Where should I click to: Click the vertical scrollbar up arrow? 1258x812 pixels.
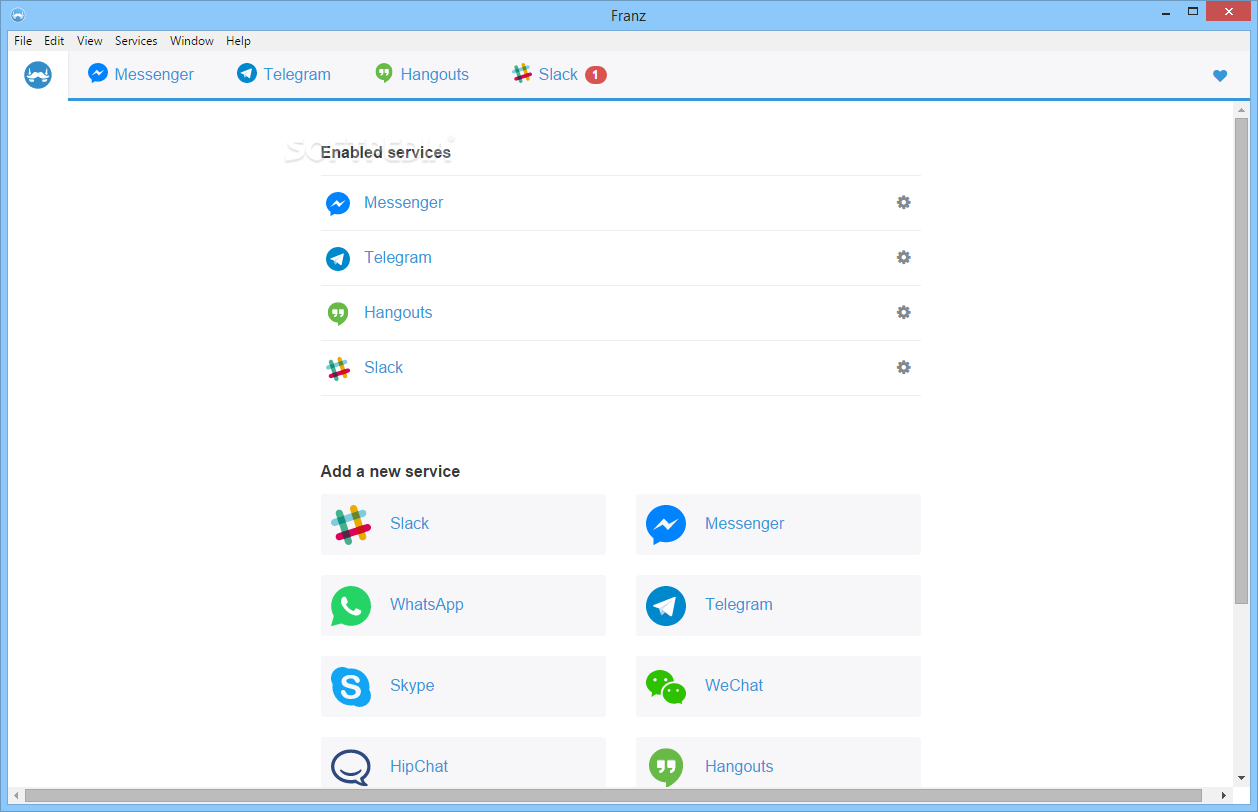coord(1241,109)
